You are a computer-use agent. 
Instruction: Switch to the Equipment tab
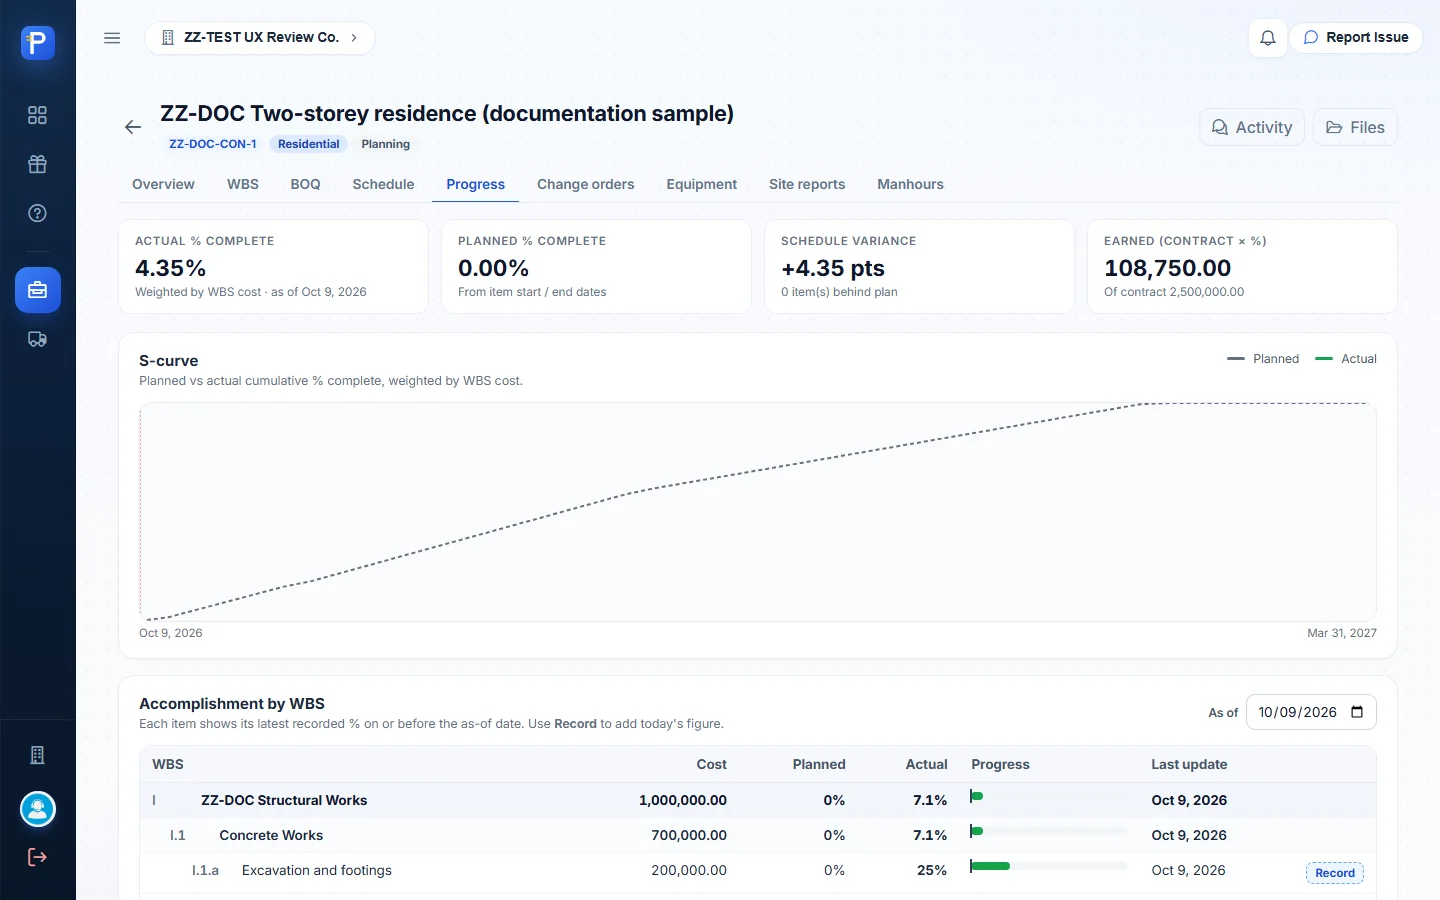[x=702, y=184]
